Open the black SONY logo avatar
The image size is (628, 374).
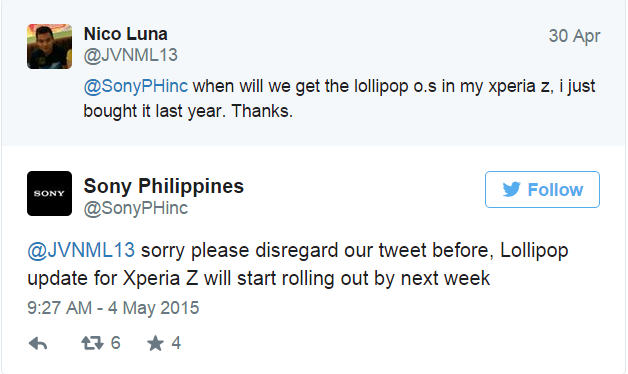[50, 193]
